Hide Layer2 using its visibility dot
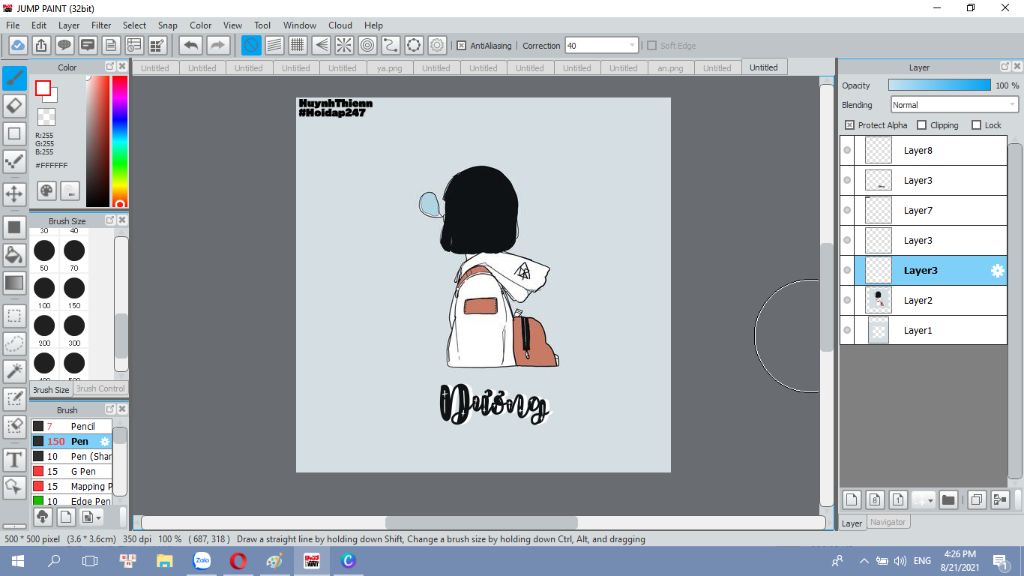 click(x=847, y=300)
